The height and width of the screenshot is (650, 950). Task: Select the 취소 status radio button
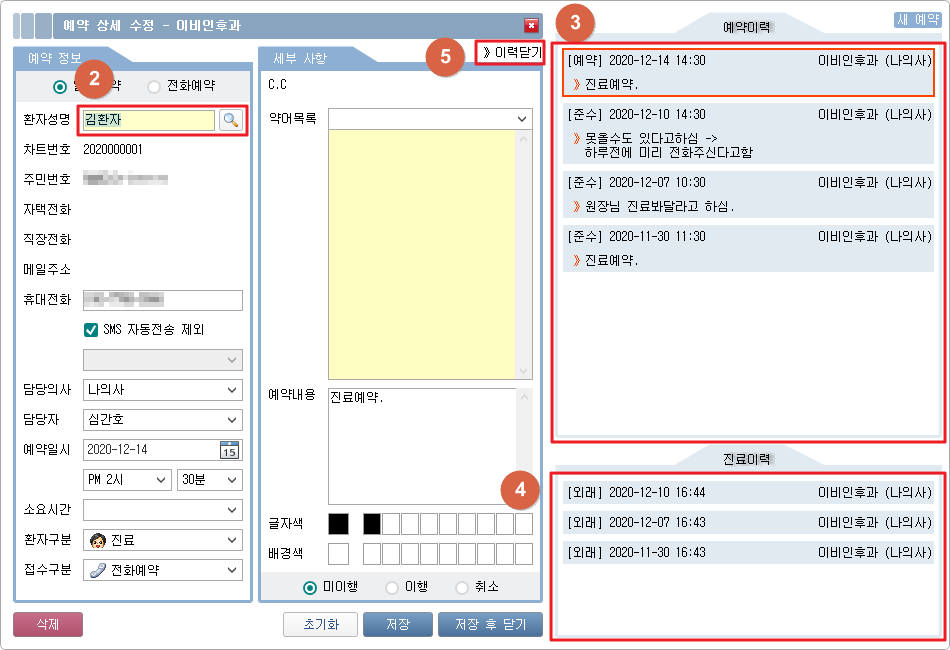(462, 587)
